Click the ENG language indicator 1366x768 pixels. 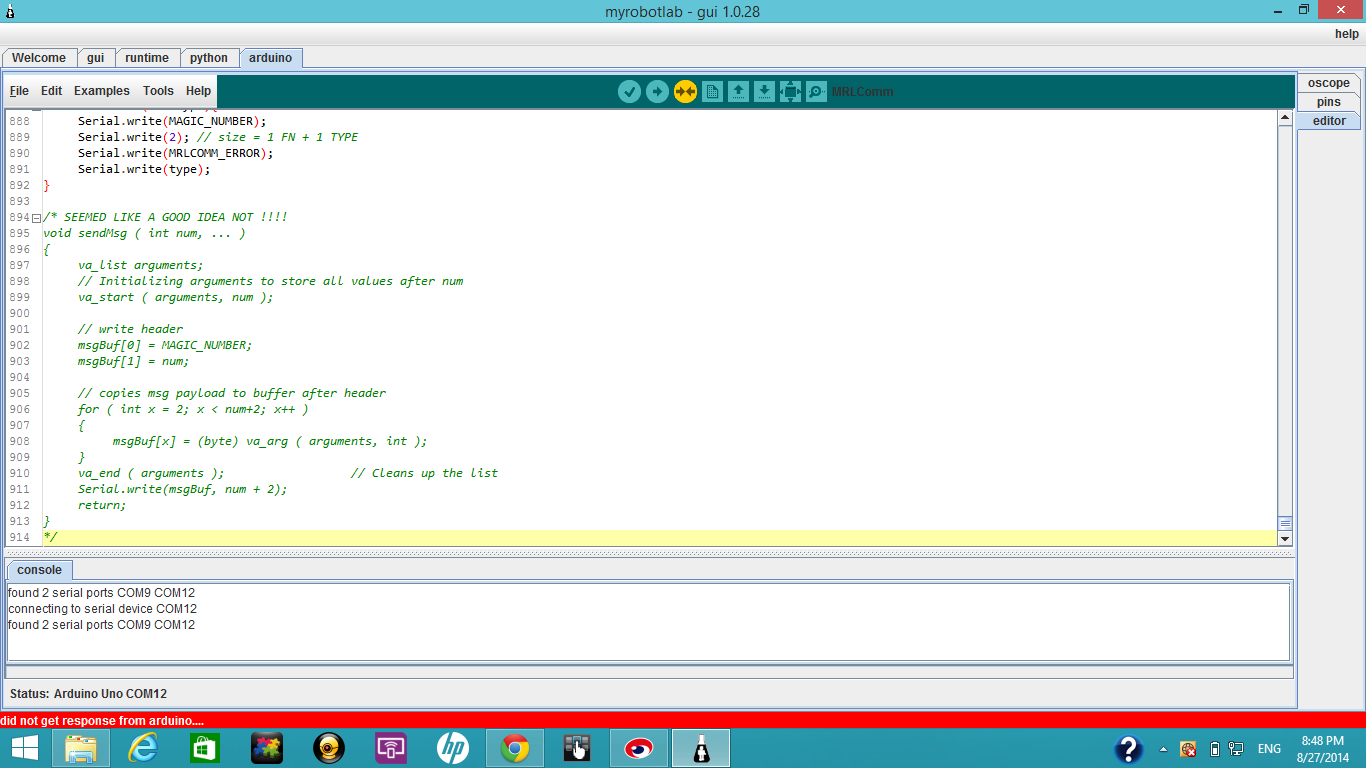click(x=1269, y=749)
